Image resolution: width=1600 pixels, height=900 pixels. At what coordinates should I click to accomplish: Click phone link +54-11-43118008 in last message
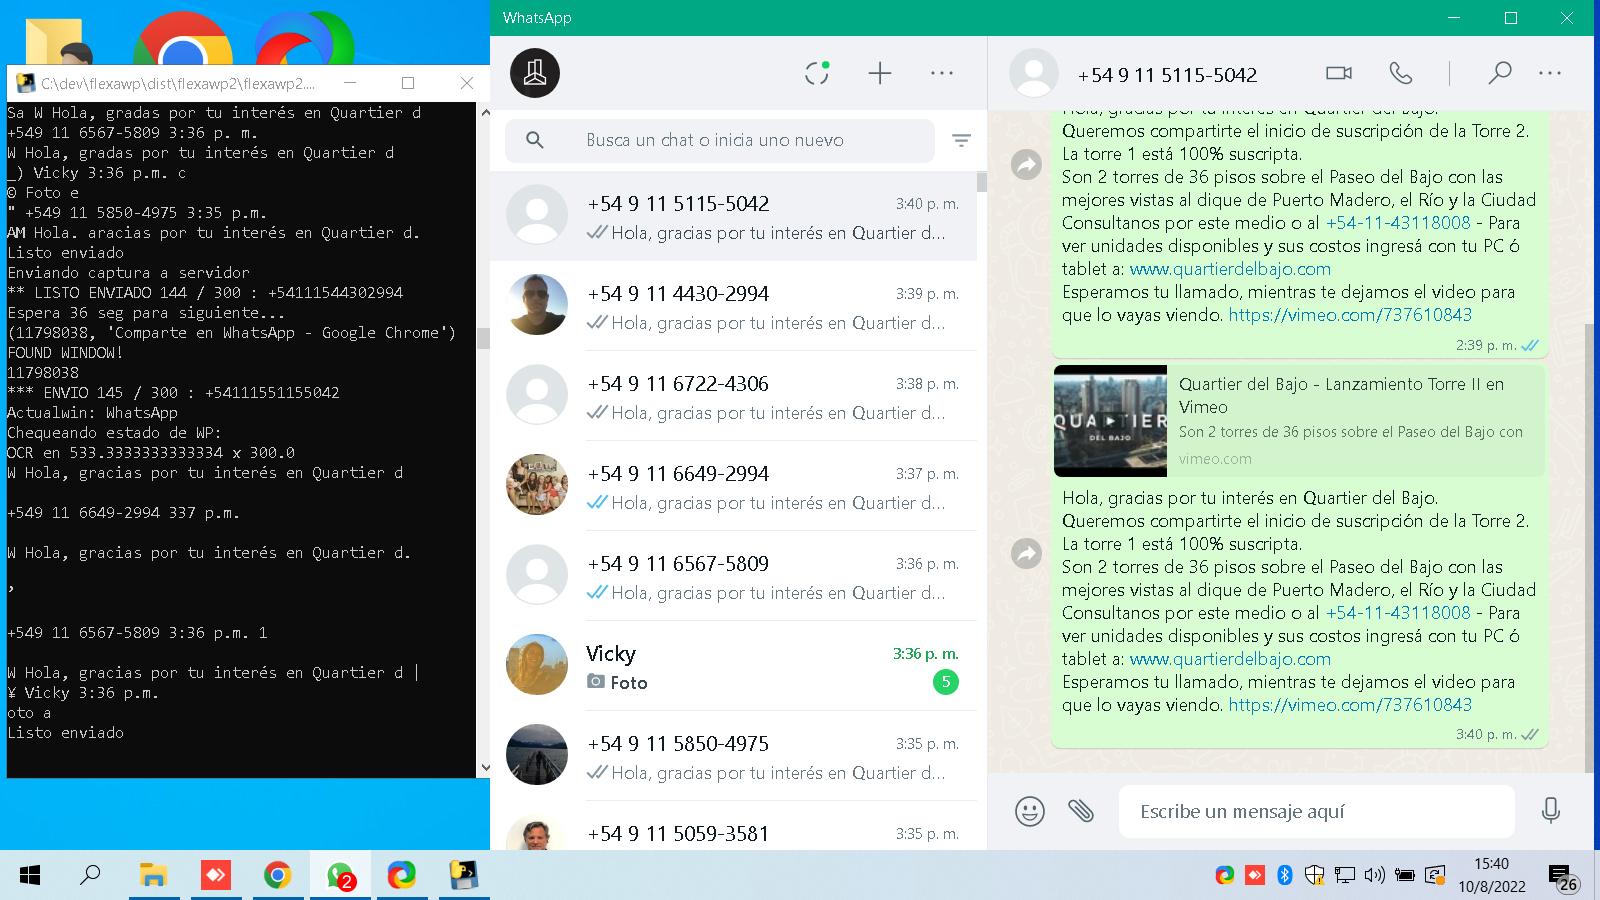(x=1398, y=613)
